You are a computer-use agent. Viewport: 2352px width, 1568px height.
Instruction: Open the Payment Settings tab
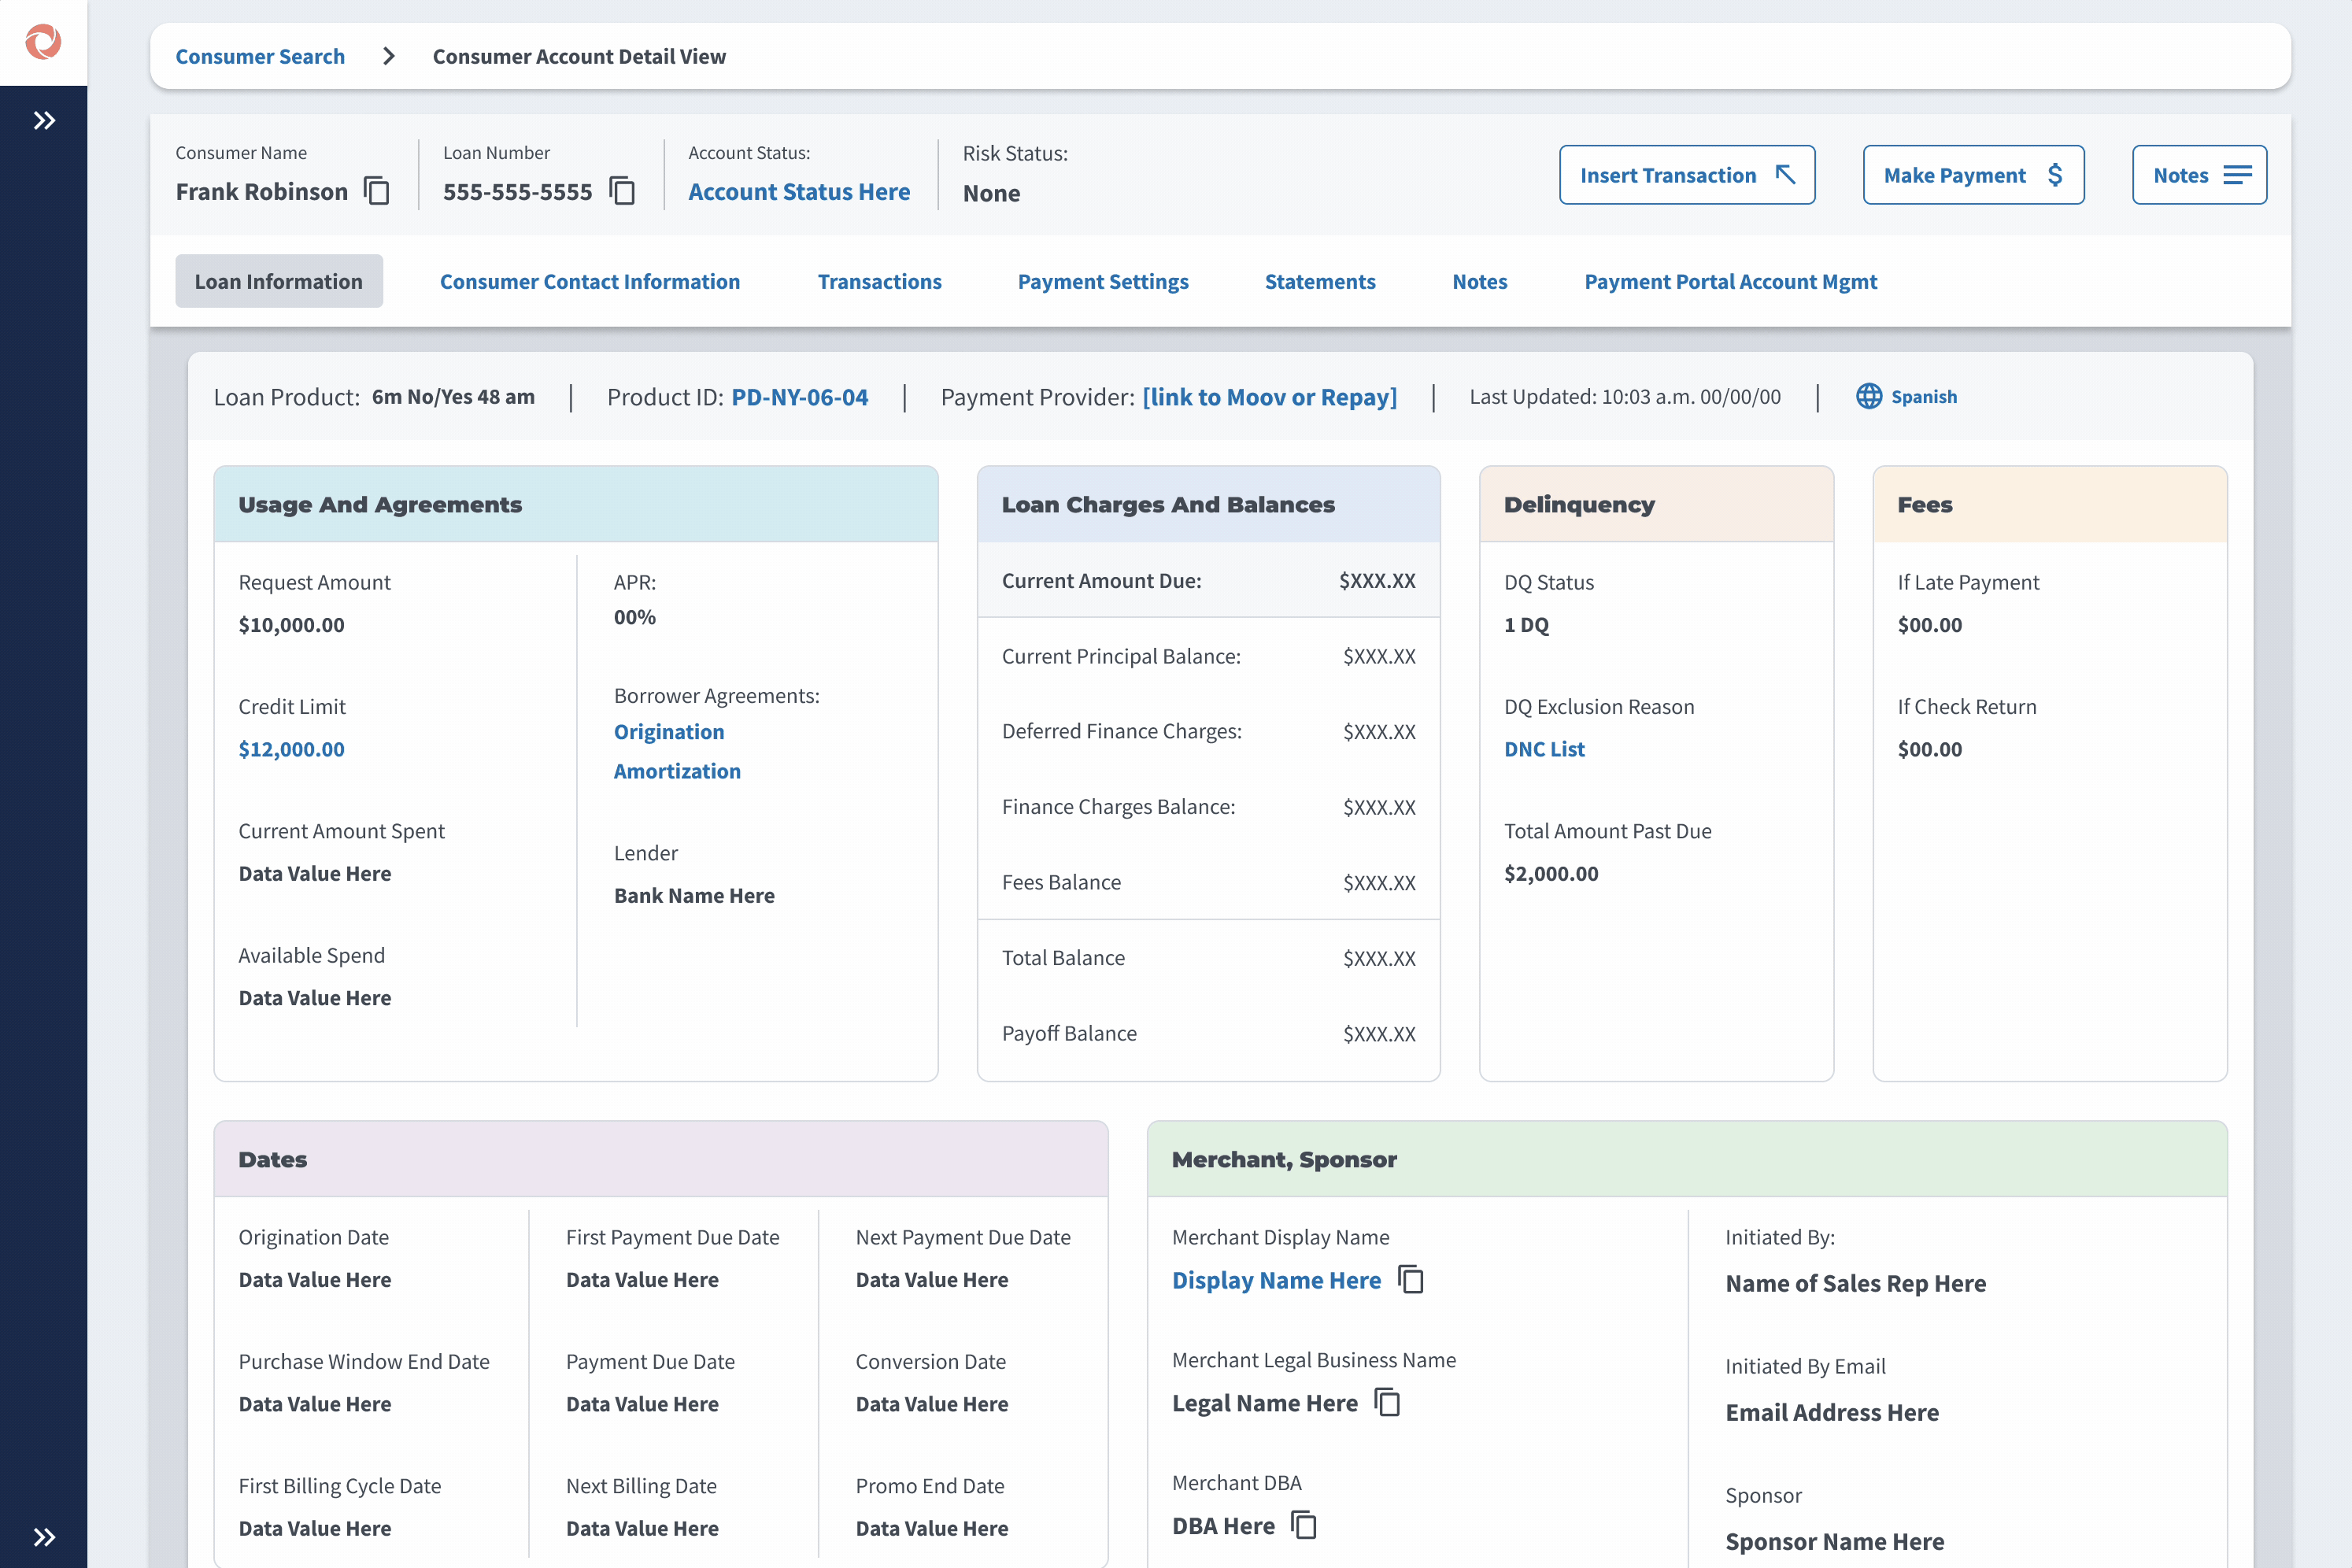[x=1103, y=281]
